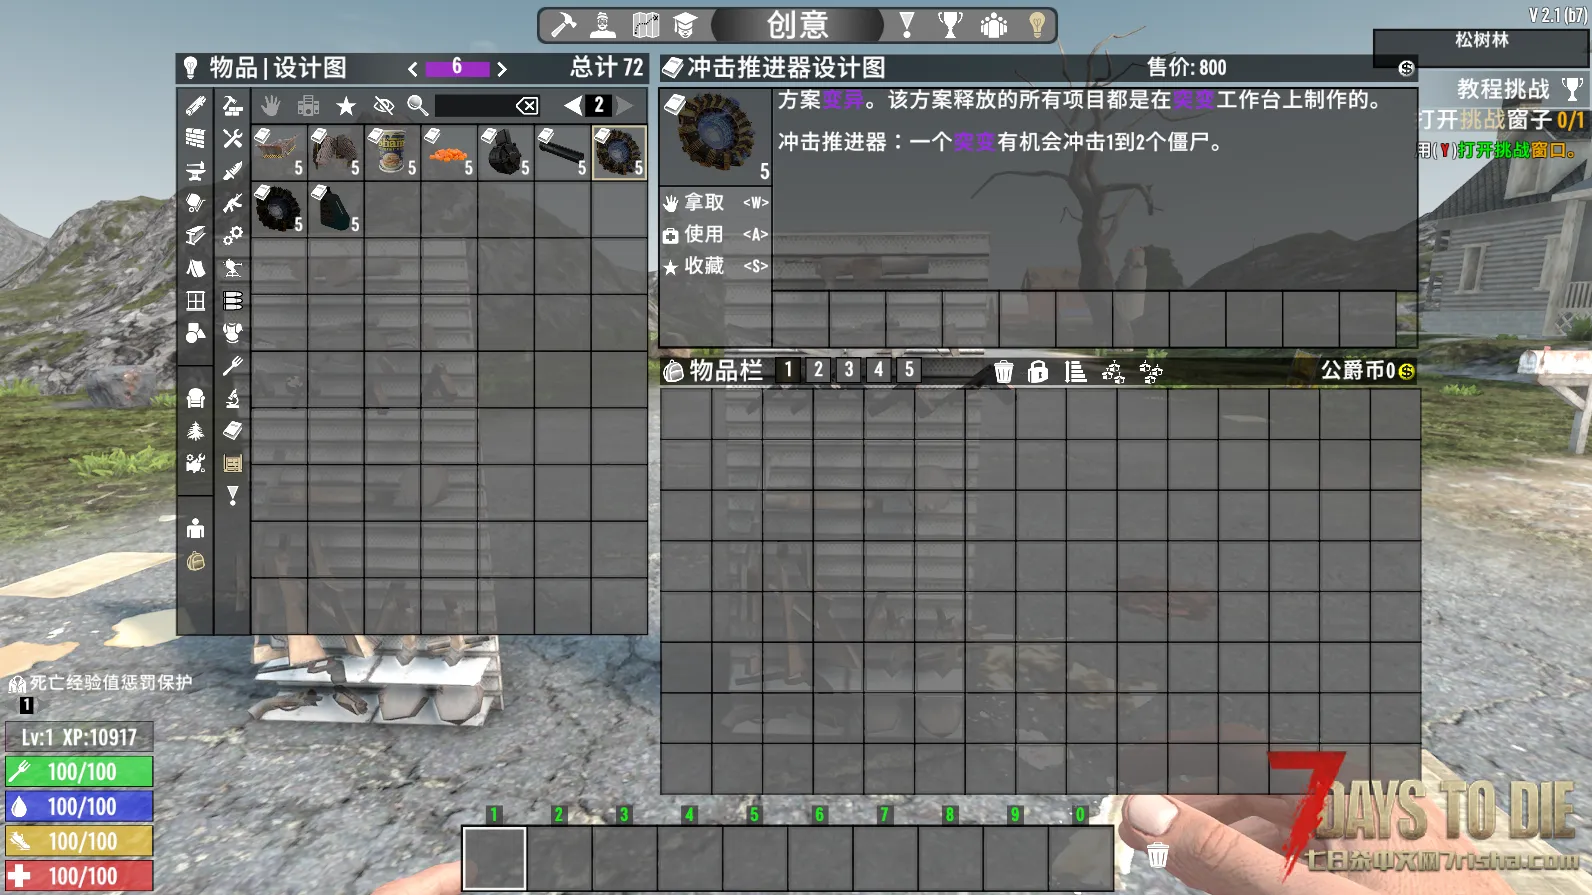This screenshot has width=1592, height=895.
Task: Filter by bullets ammo category
Action: point(232,300)
